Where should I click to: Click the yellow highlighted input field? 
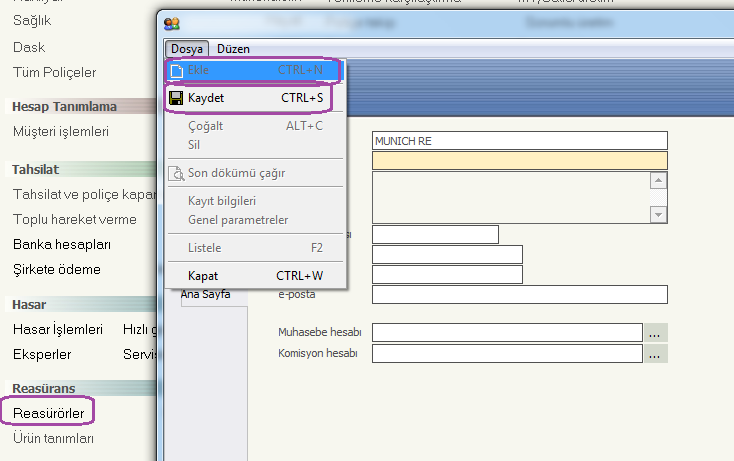518,160
